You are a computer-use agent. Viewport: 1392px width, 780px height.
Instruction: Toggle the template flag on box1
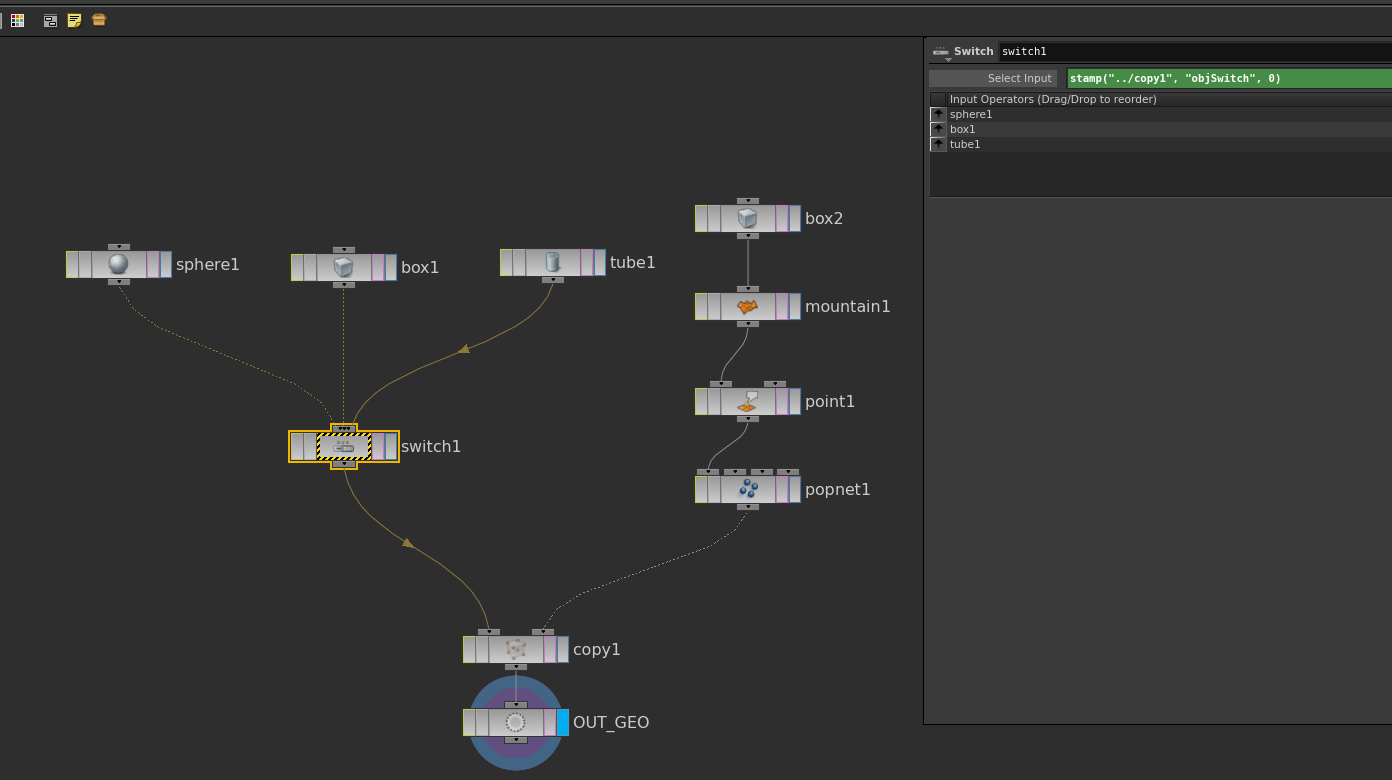click(378, 267)
